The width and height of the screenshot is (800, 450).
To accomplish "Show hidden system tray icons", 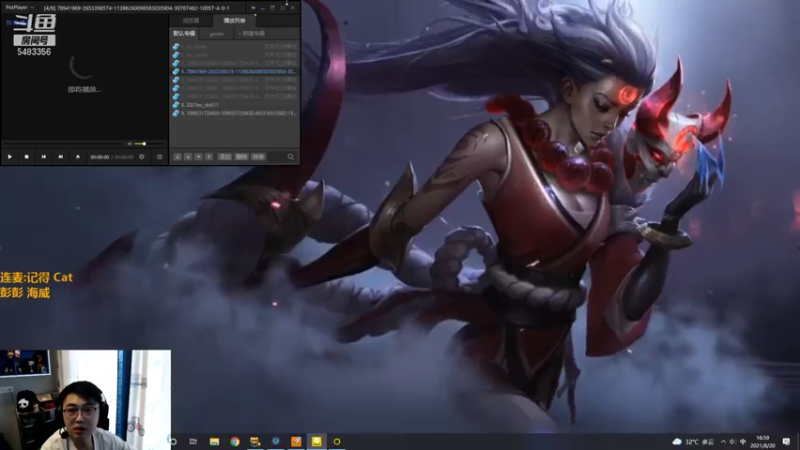I will coord(723,442).
